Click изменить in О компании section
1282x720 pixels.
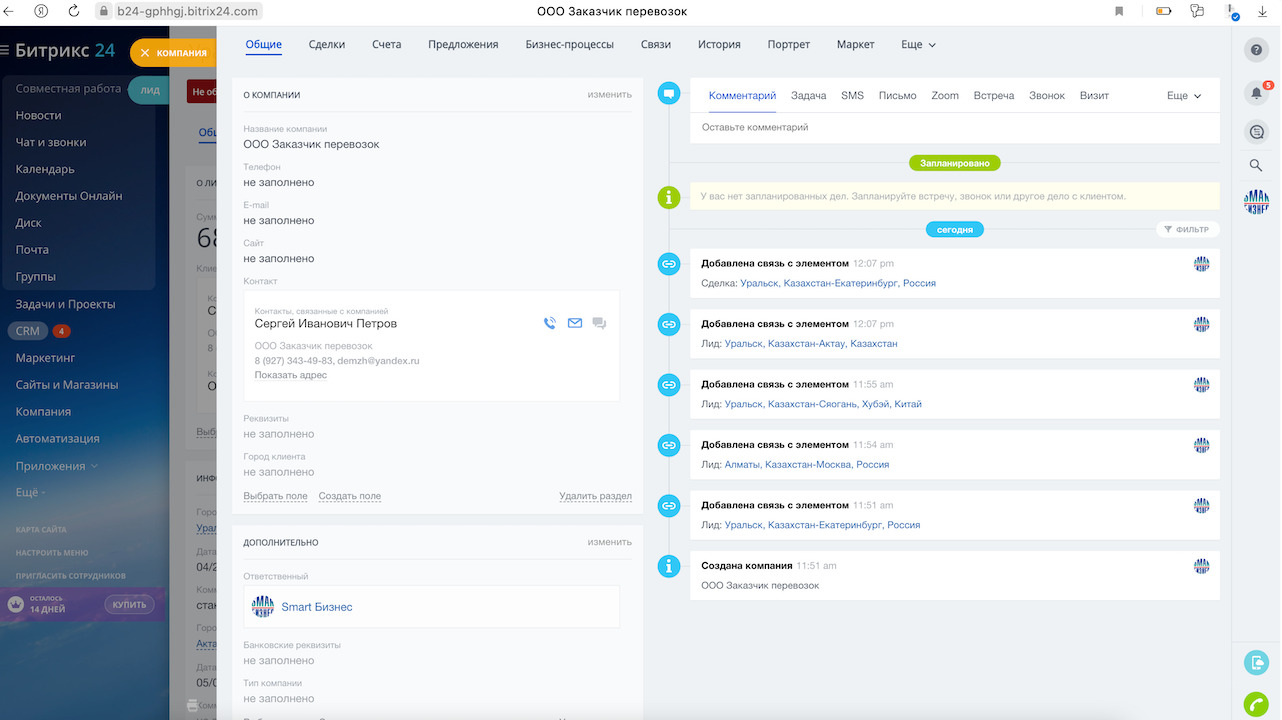tap(609, 95)
